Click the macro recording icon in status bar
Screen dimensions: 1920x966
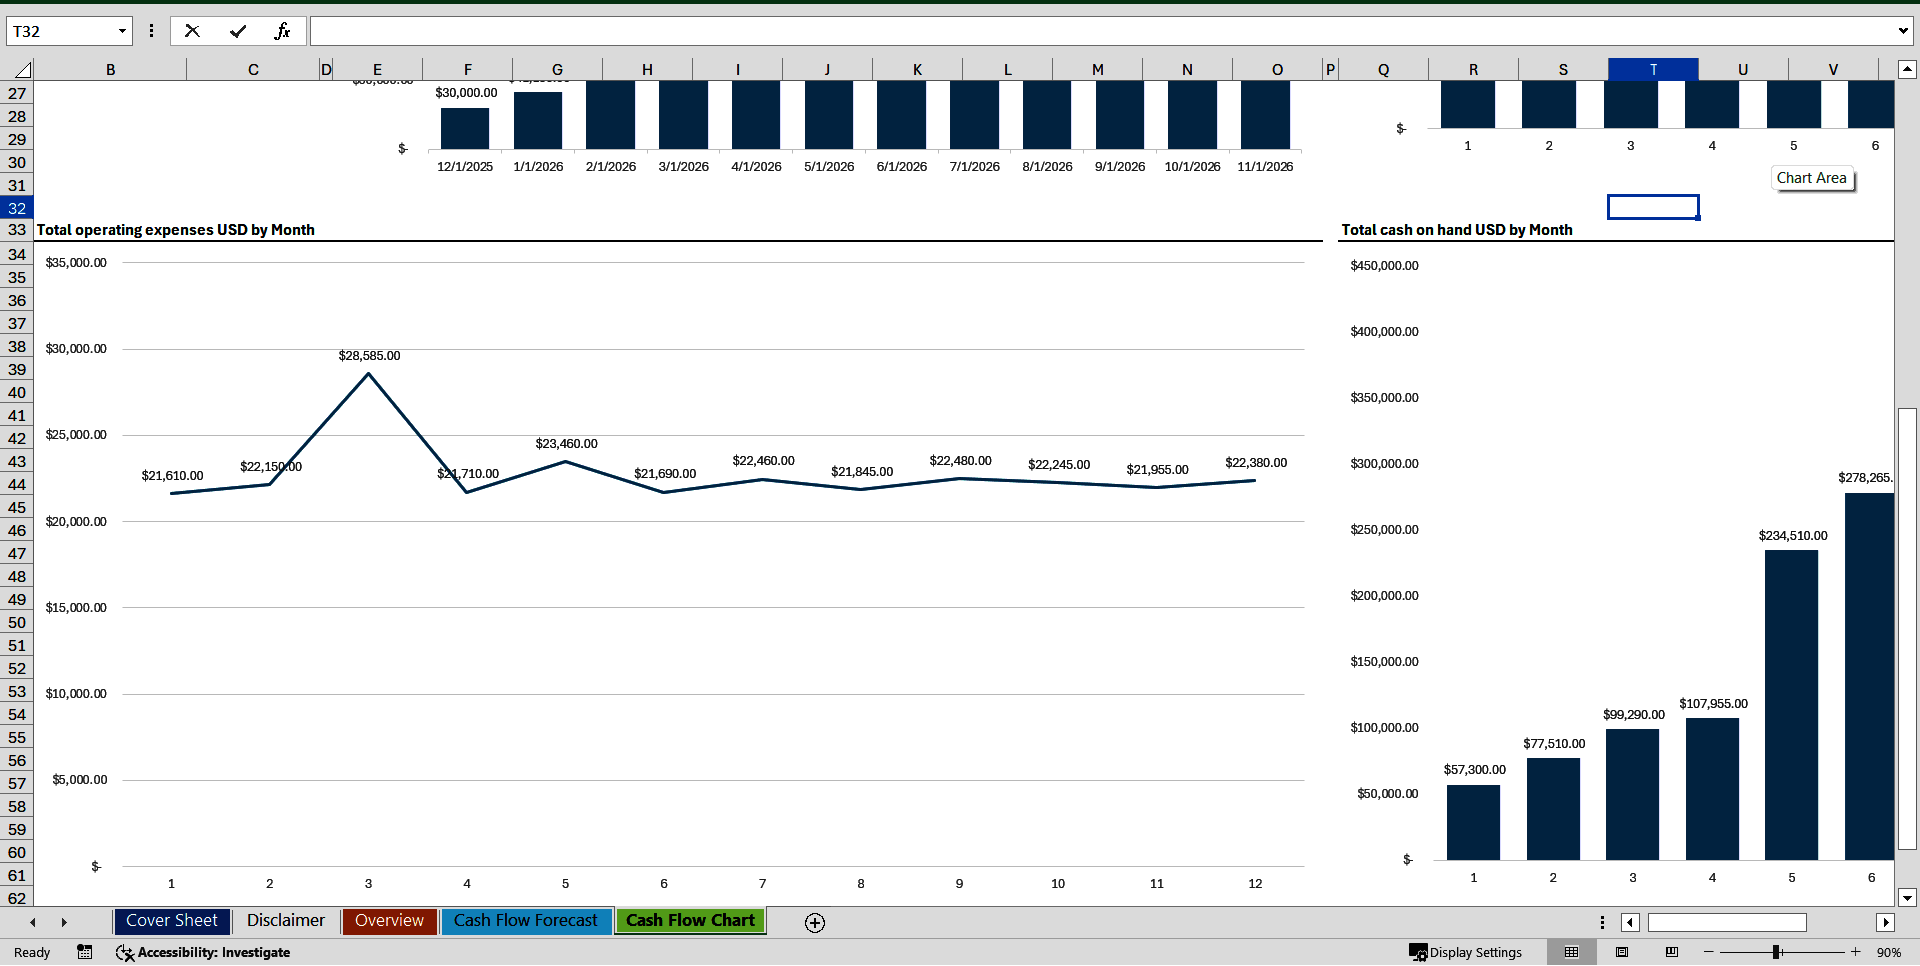(85, 952)
